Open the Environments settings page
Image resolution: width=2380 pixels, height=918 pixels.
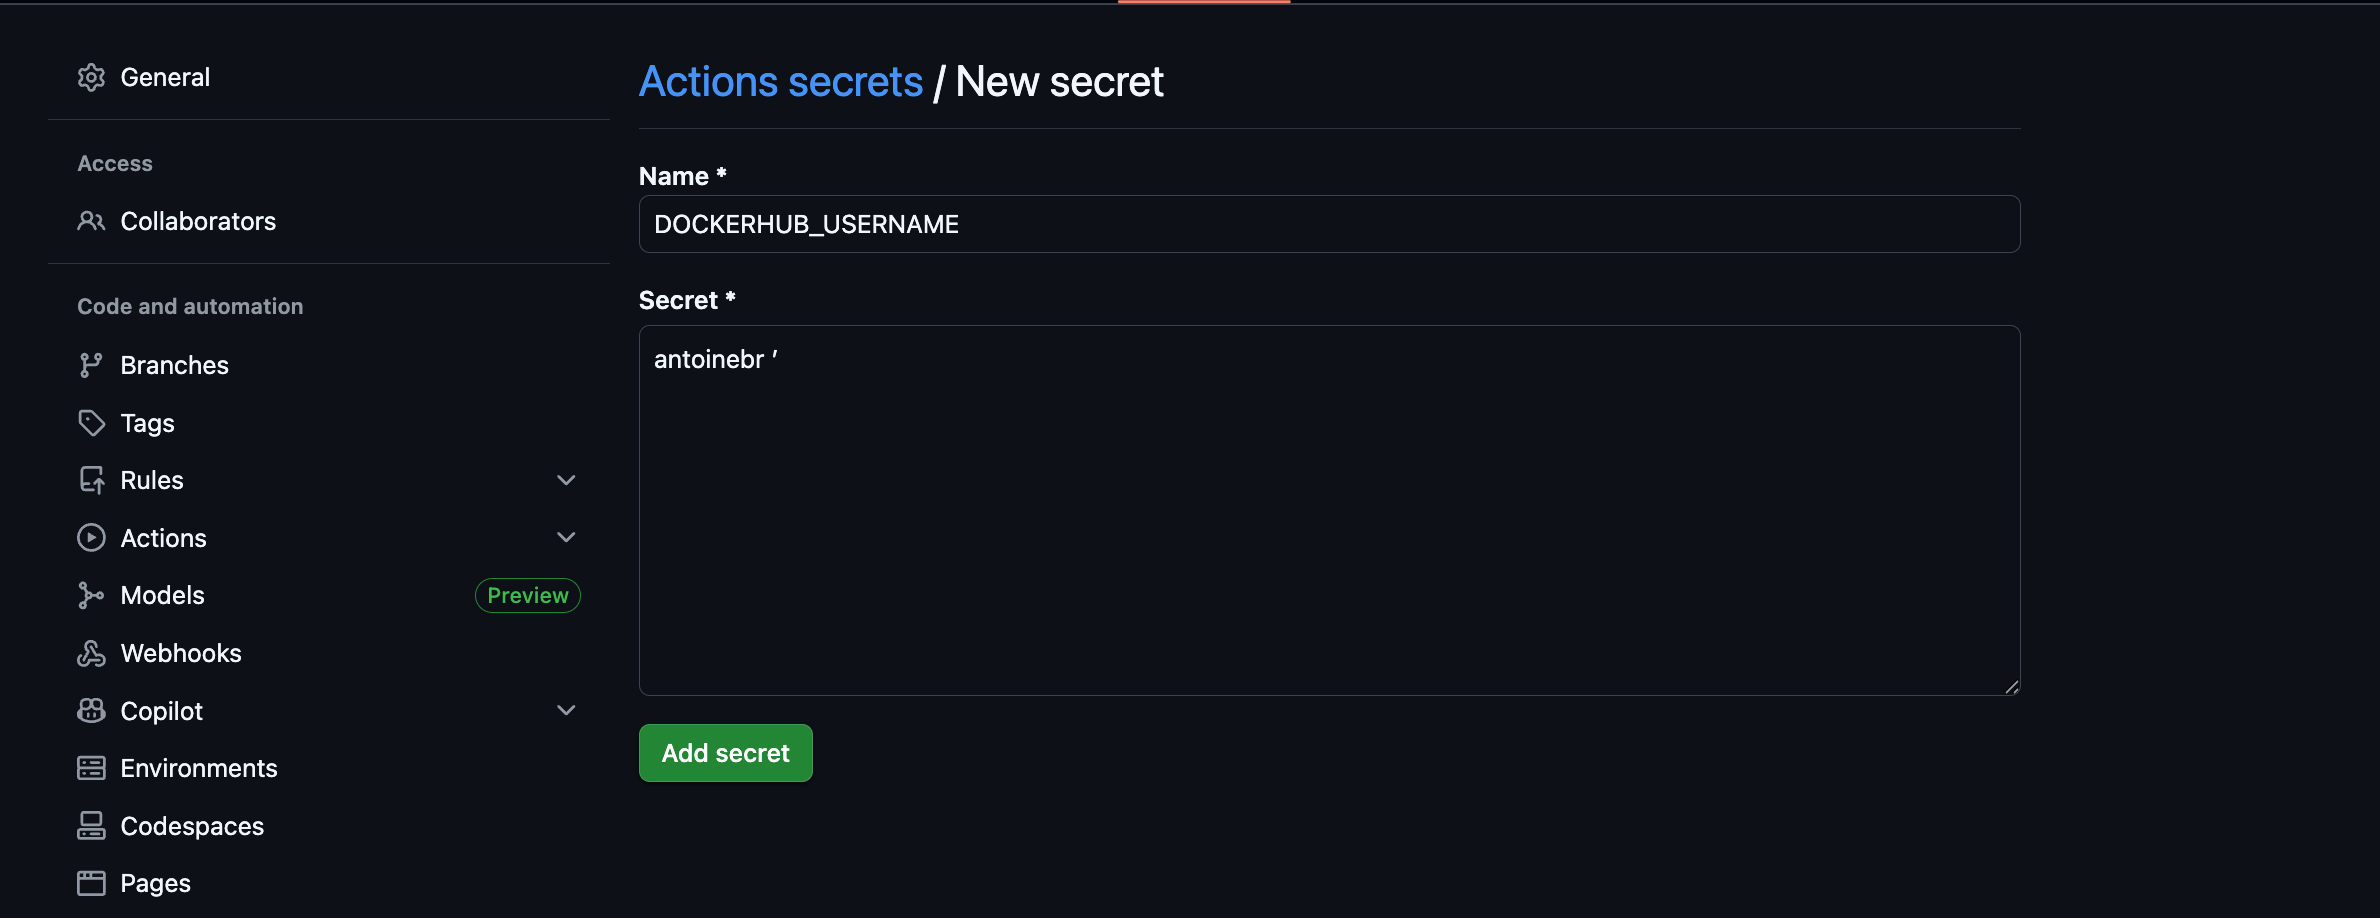[199, 768]
